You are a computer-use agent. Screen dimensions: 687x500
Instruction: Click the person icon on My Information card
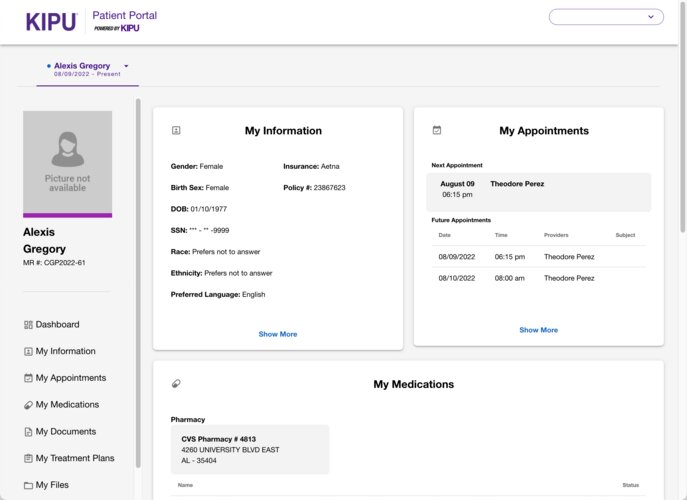[x=176, y=131]
